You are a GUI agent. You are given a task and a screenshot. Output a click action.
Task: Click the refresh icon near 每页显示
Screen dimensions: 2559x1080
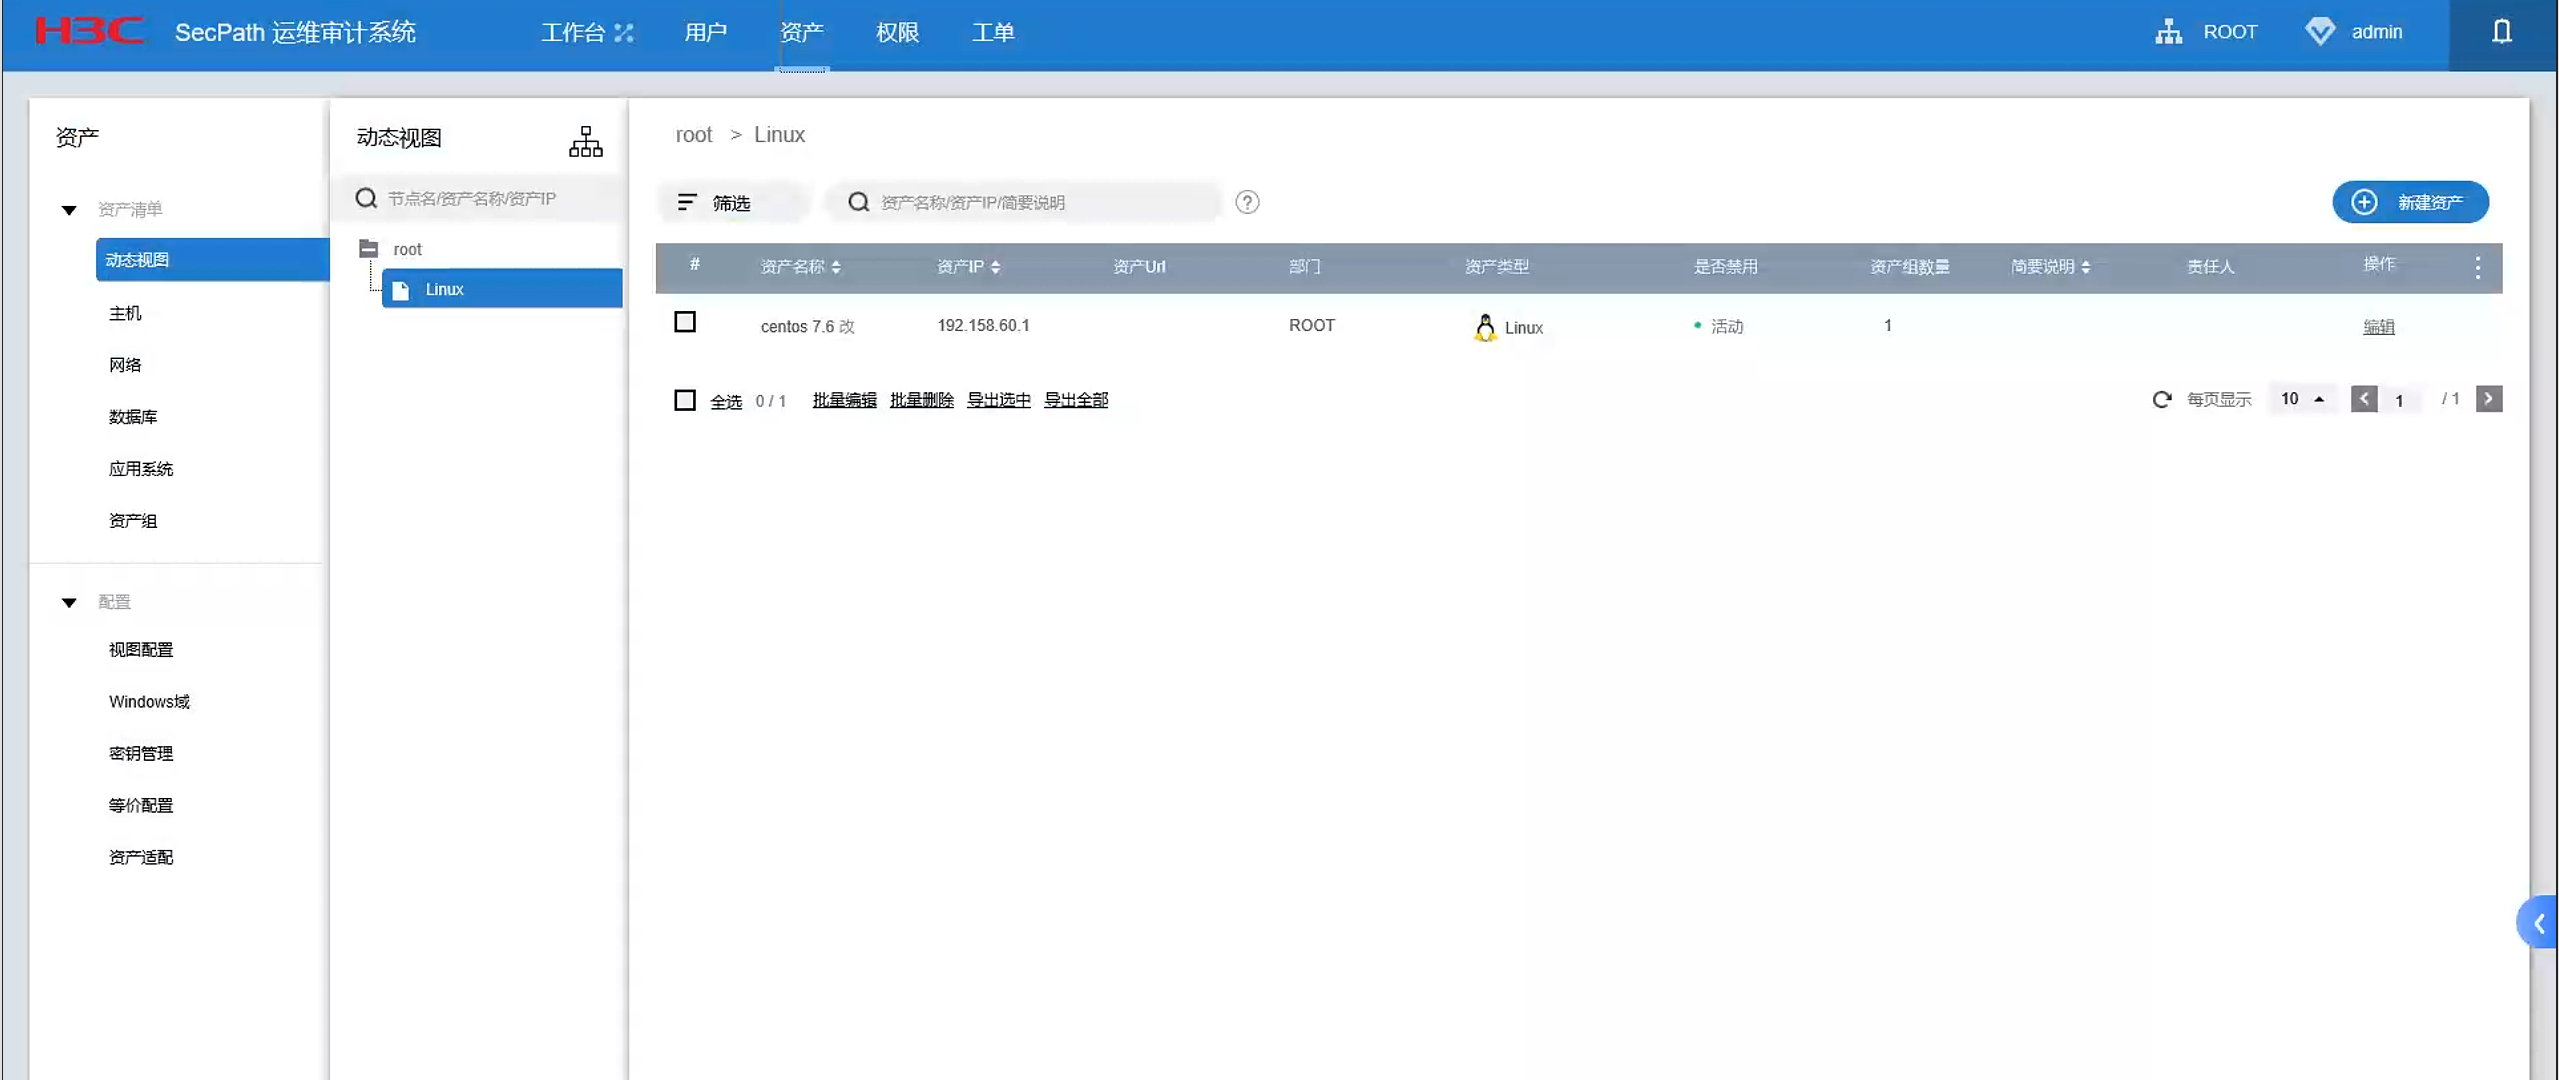click(x=2161, y=399)
